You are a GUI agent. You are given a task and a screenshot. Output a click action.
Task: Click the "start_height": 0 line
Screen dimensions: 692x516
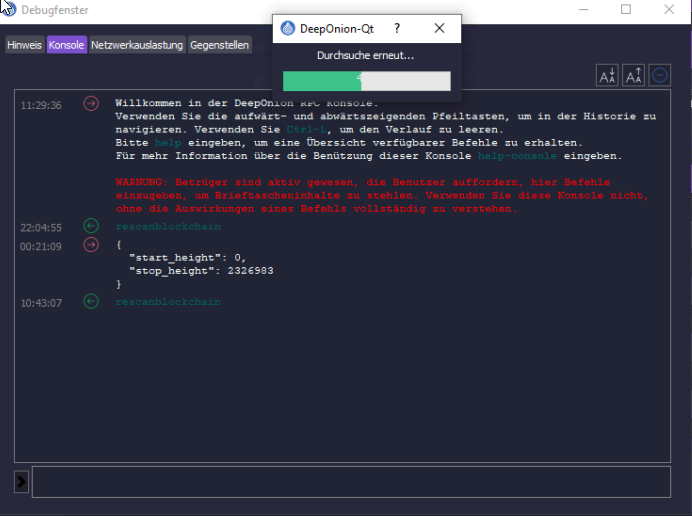tap(187, 257)
